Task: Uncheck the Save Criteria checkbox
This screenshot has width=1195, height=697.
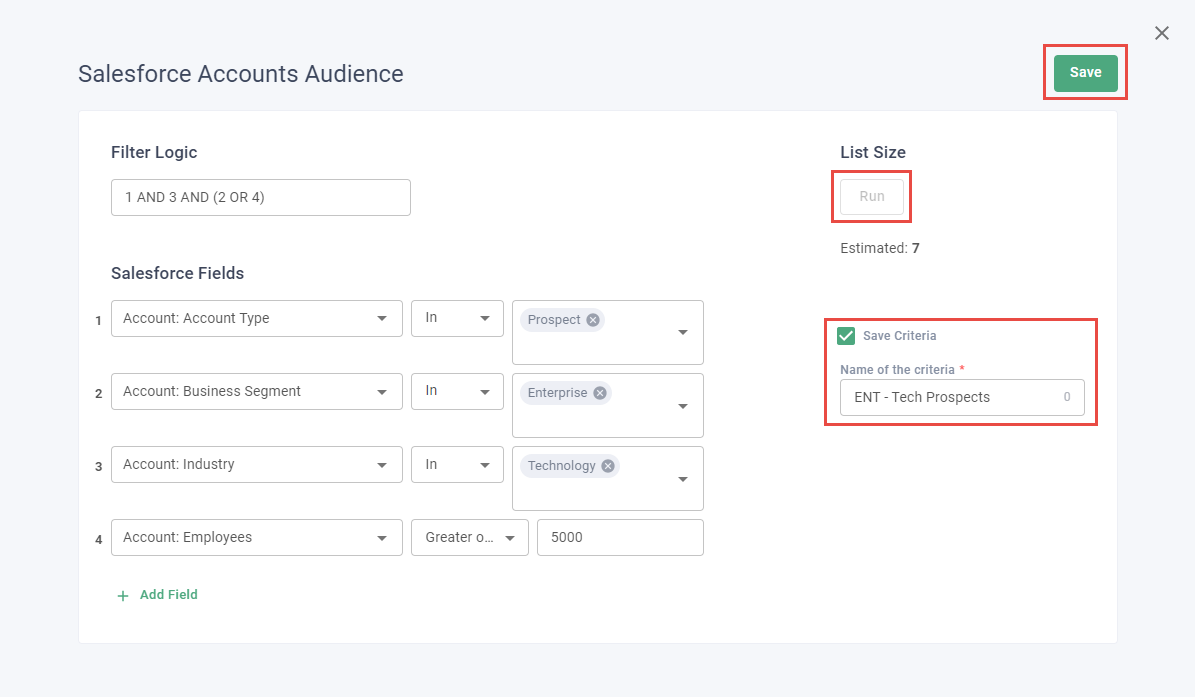Action: coord(846,336)
